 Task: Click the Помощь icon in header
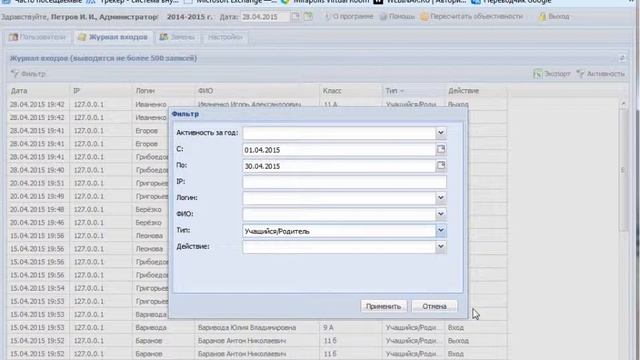pos(383,17)
